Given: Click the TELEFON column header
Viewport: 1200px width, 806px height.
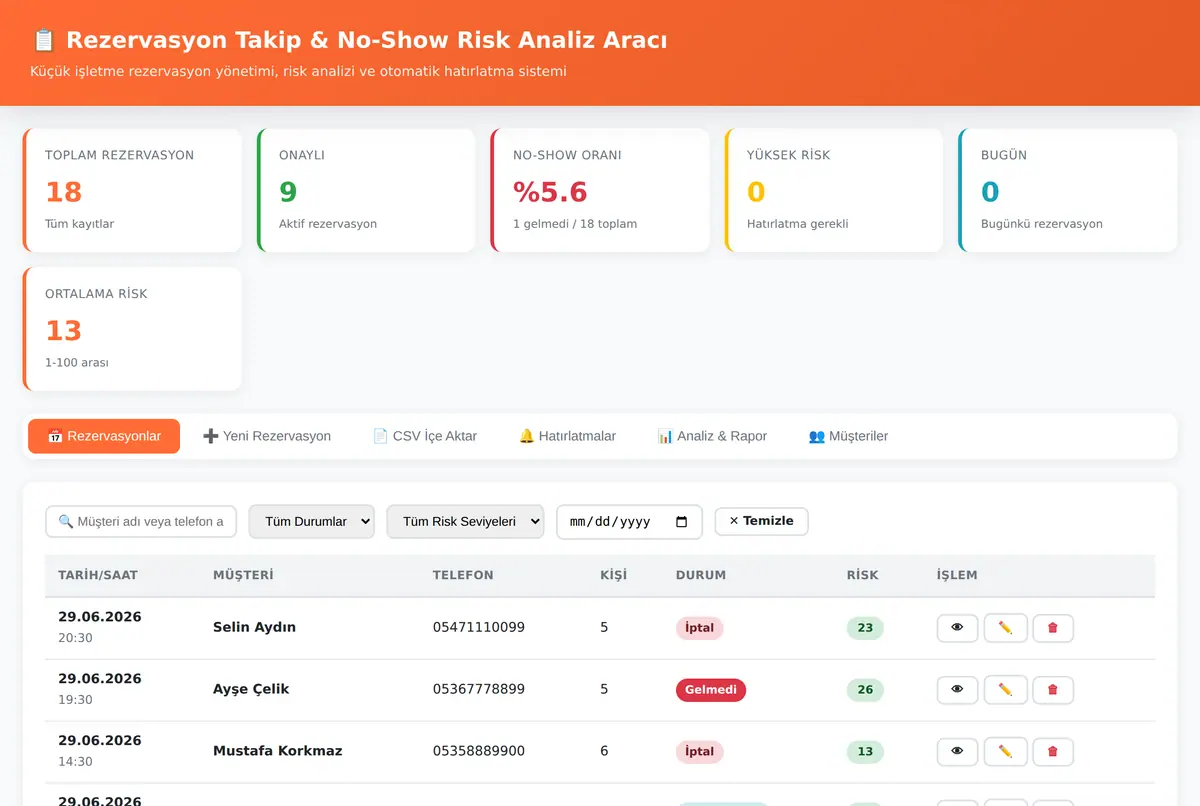Looking at the screenshot, I should click(463, 575).
